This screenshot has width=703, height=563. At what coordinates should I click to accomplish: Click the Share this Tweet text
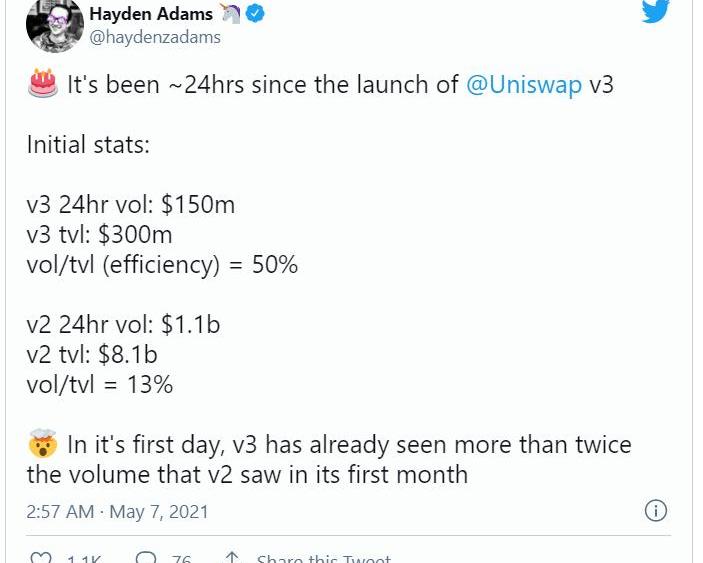click(324, 559)
